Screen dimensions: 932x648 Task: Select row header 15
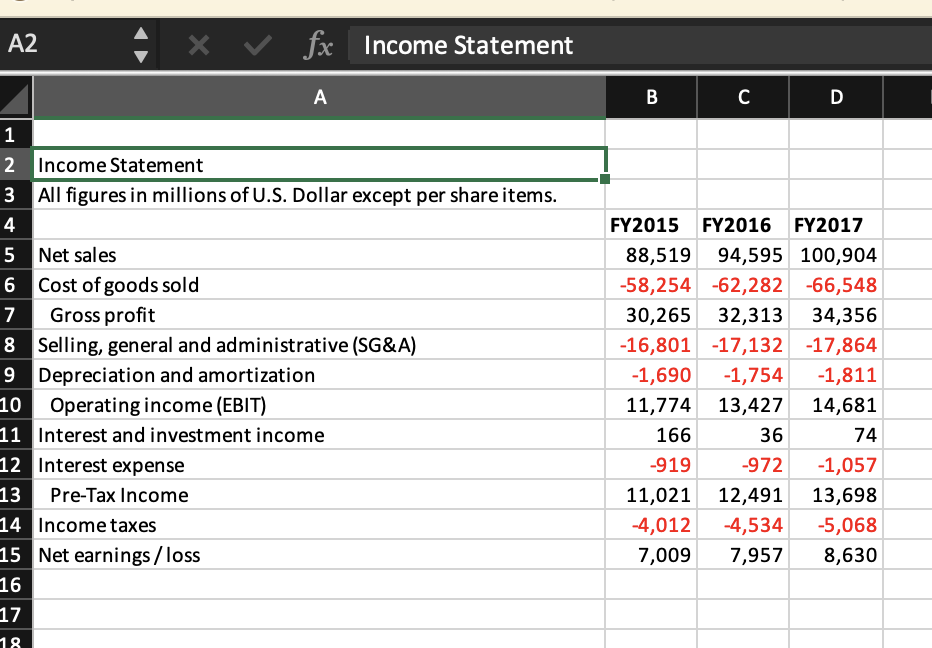click(x=16, y=555)
